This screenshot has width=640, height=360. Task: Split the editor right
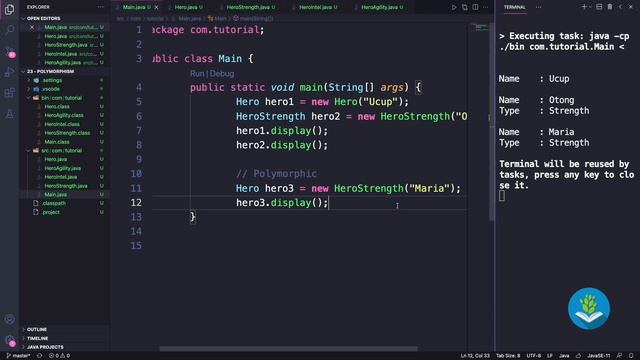475,7
